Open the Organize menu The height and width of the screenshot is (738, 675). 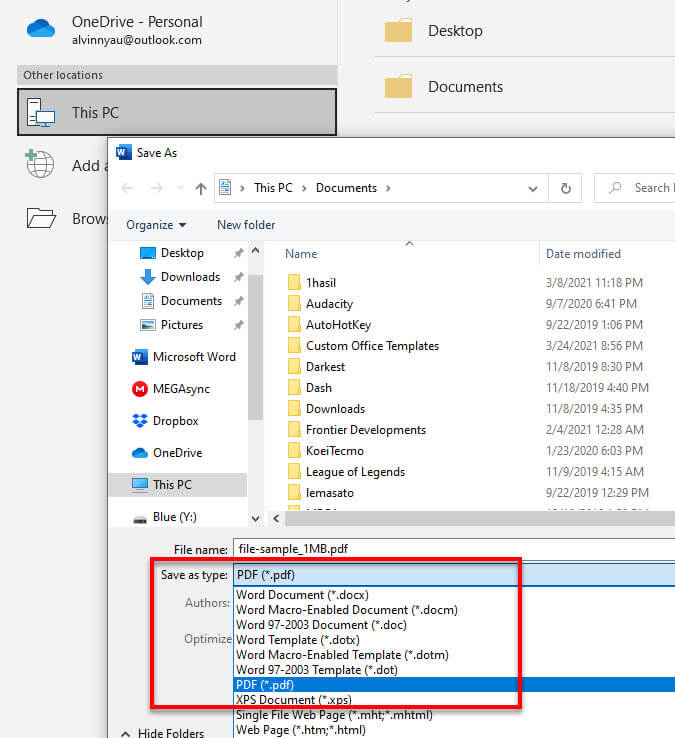point(156,225)
